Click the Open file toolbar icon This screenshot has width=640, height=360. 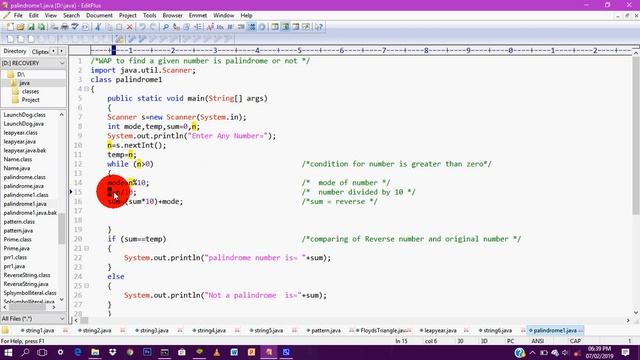point(20,27)
